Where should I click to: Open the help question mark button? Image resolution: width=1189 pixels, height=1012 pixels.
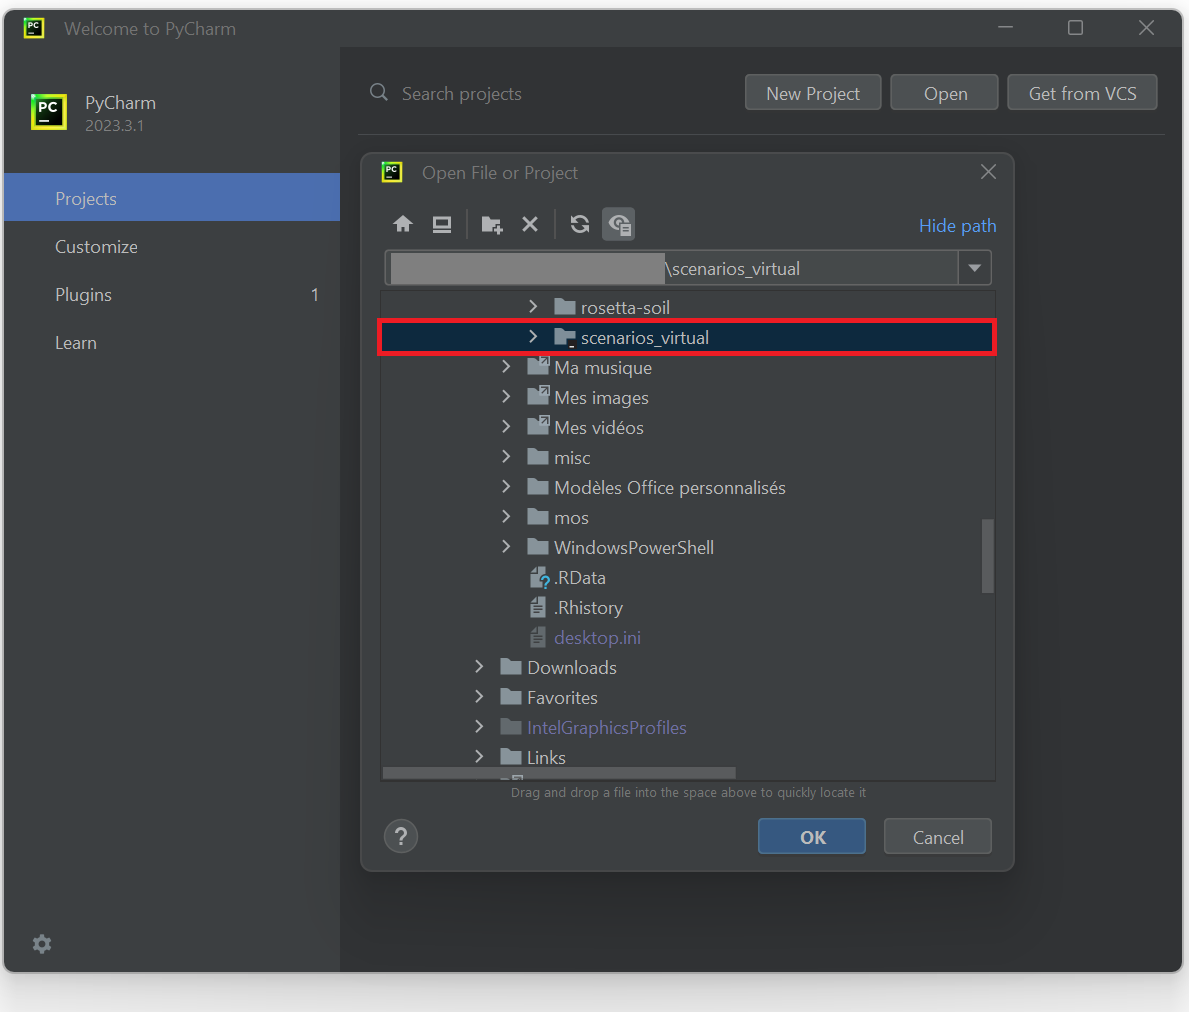(401, 837)
